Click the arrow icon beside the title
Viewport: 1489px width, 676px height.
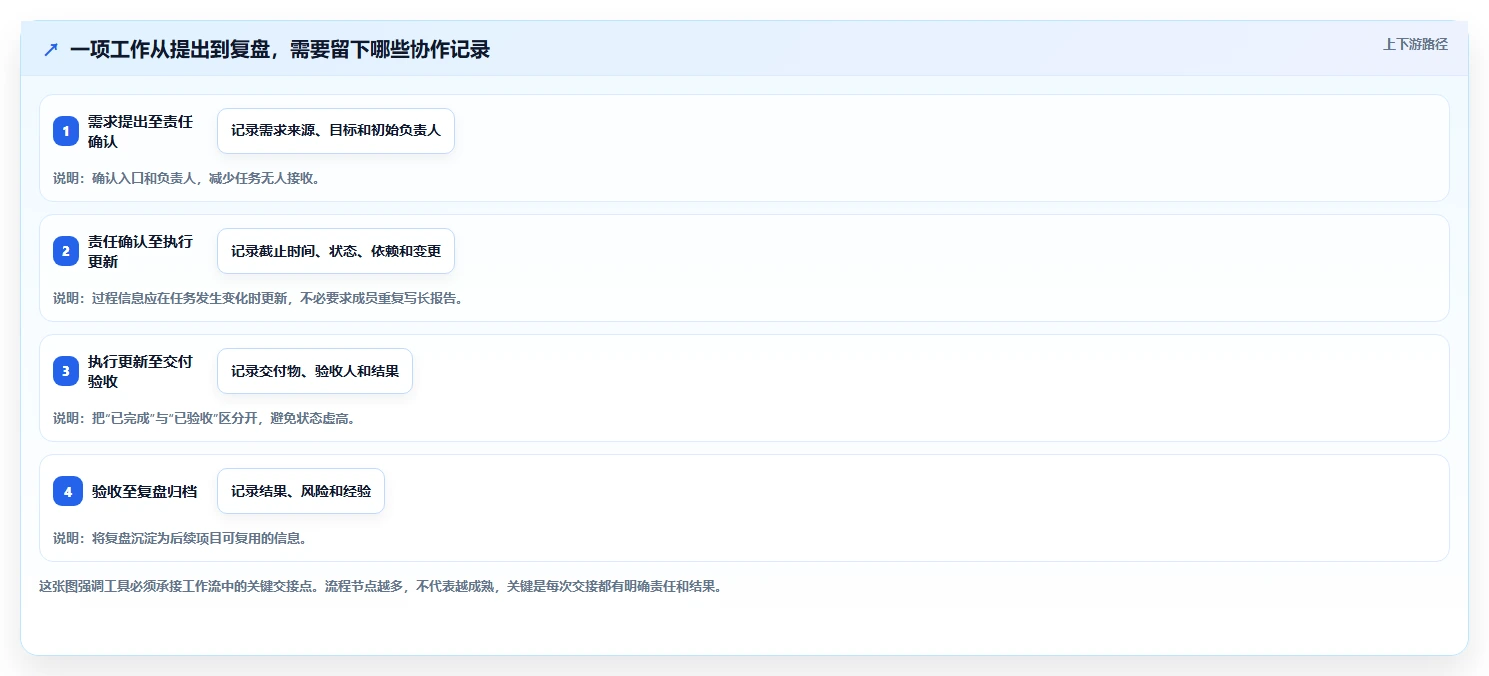point(51,49)
